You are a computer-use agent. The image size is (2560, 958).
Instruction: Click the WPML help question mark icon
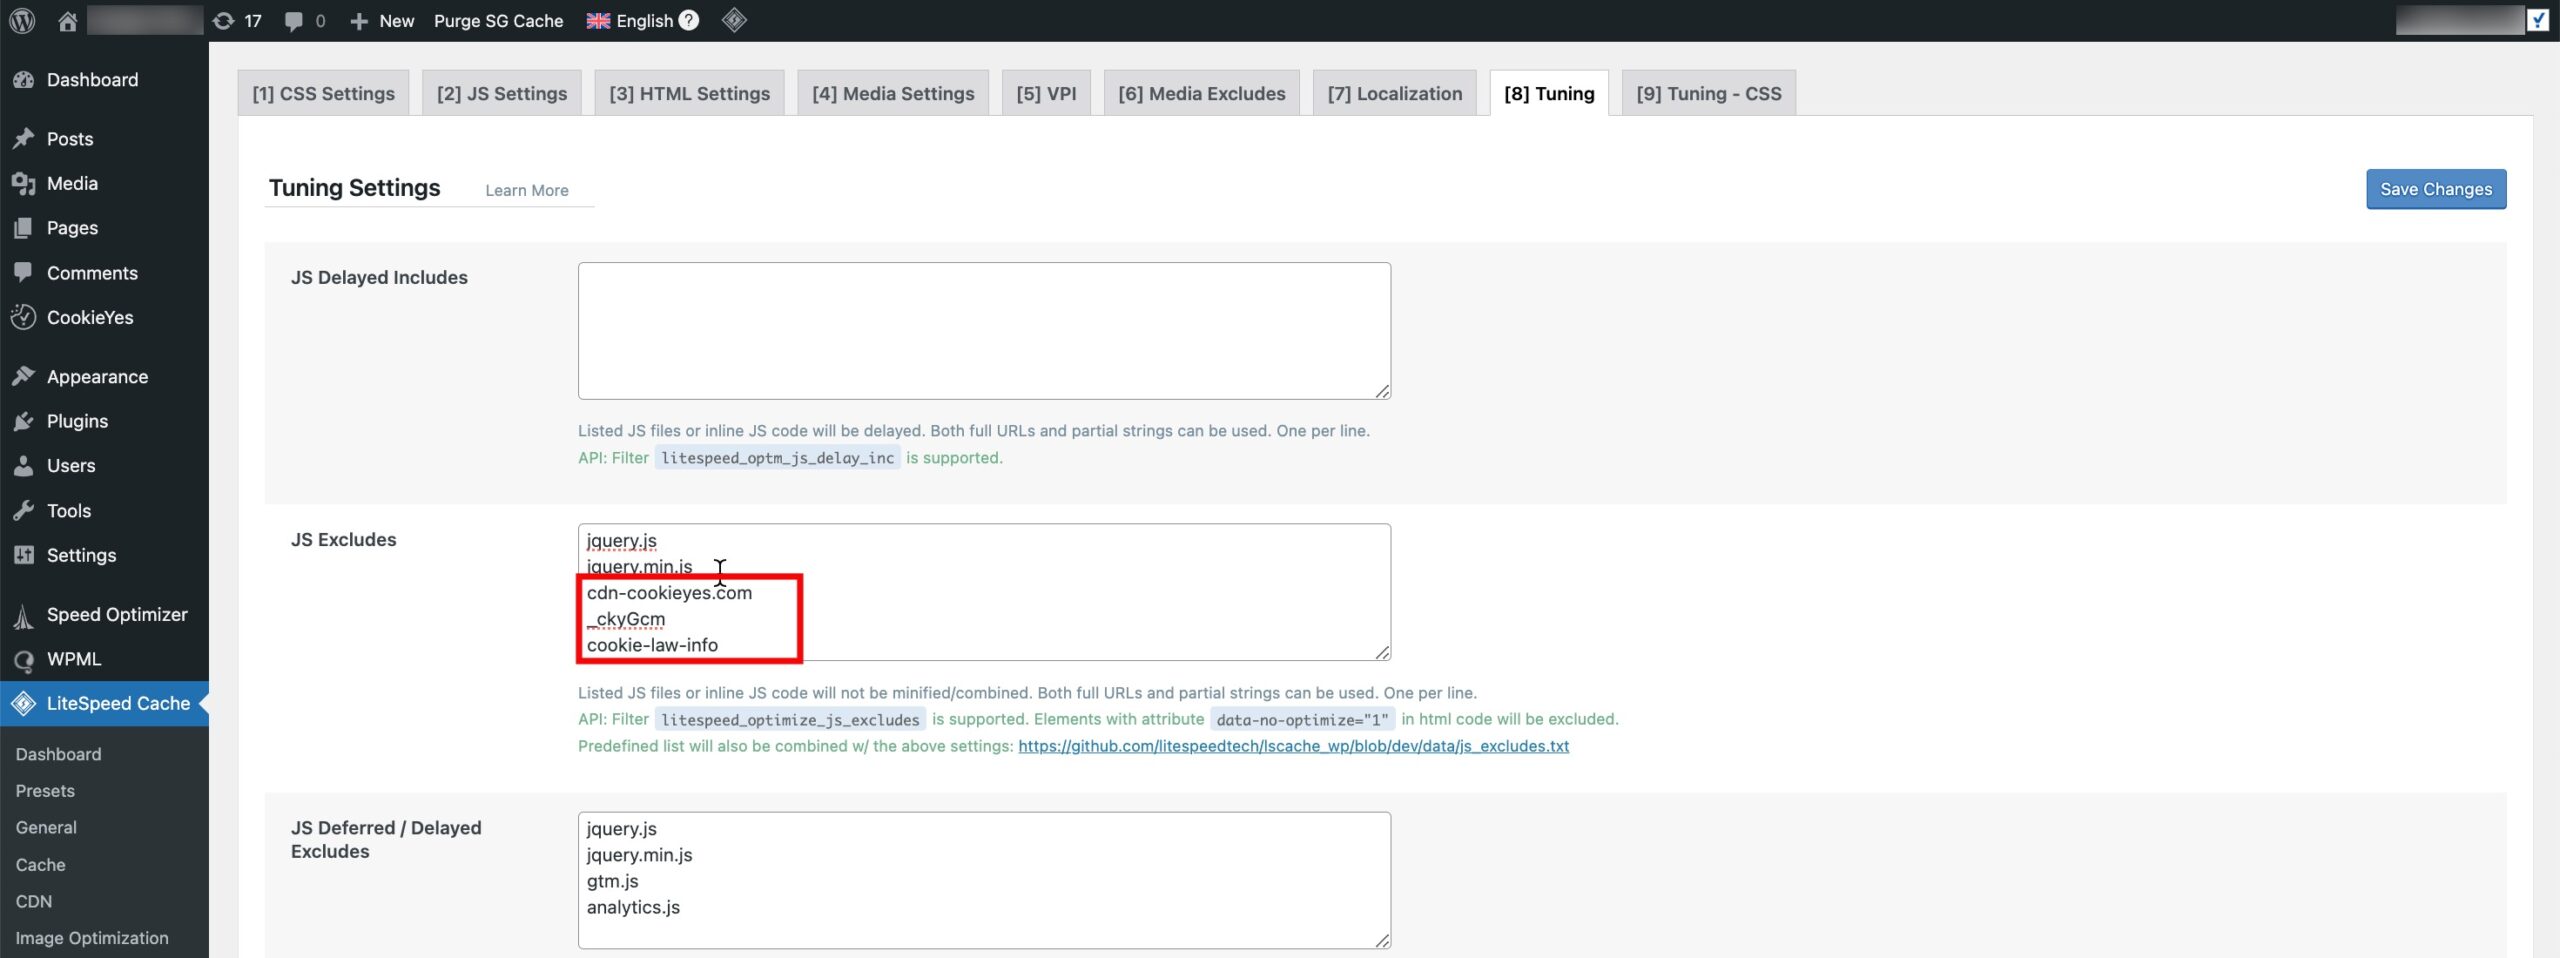688,20
